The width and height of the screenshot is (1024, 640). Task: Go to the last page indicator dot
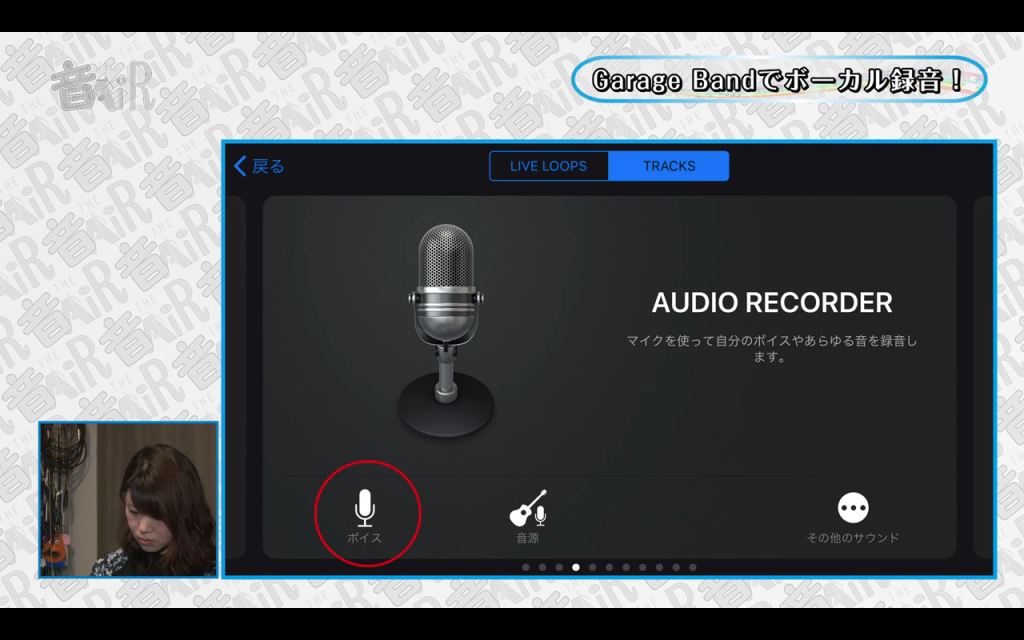pyautogui.click(x=693, y=567)
